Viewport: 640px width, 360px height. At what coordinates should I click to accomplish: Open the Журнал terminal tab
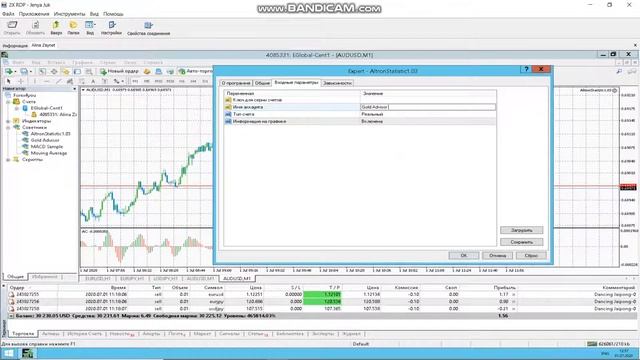[351, 334]
